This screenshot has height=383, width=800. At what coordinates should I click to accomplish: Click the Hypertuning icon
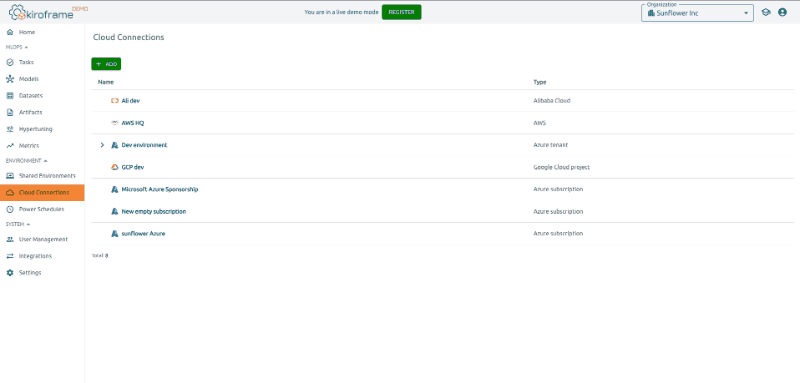(x=10, y=129)
